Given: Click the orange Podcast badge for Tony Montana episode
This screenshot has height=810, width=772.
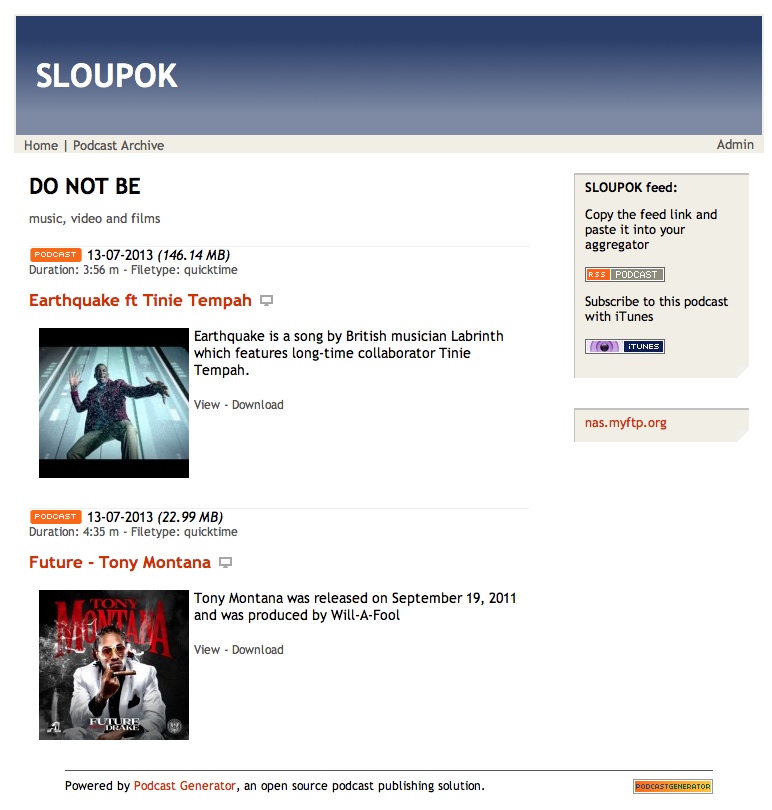Looking at the screenshot, I should coord(55,517).
